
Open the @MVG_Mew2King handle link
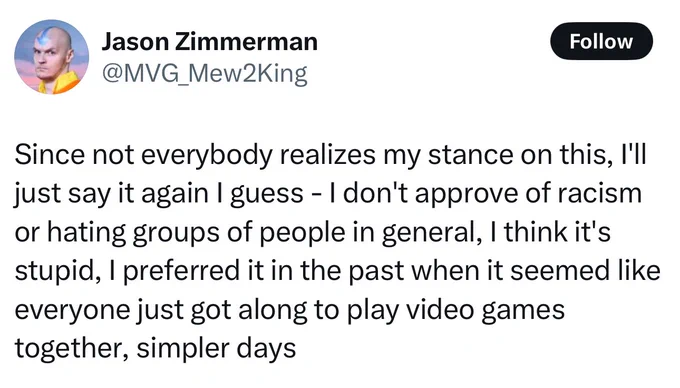click(205, 73)
